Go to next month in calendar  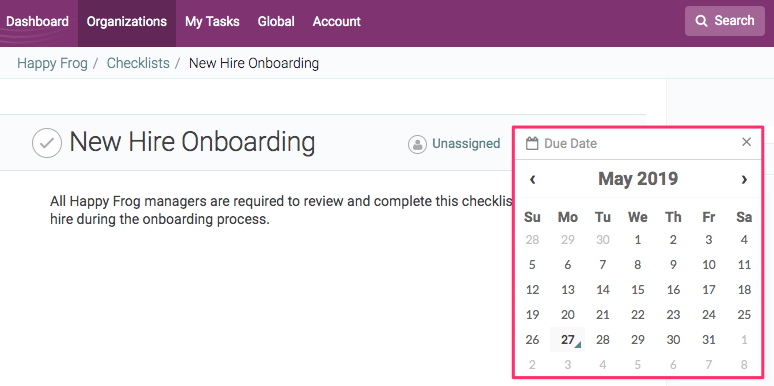[x=744, y=179]
